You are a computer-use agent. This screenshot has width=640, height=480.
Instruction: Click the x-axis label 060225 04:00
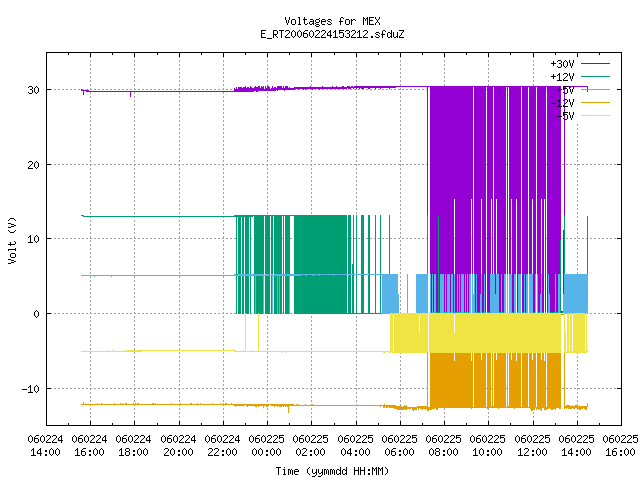click(x=356, y=446)
